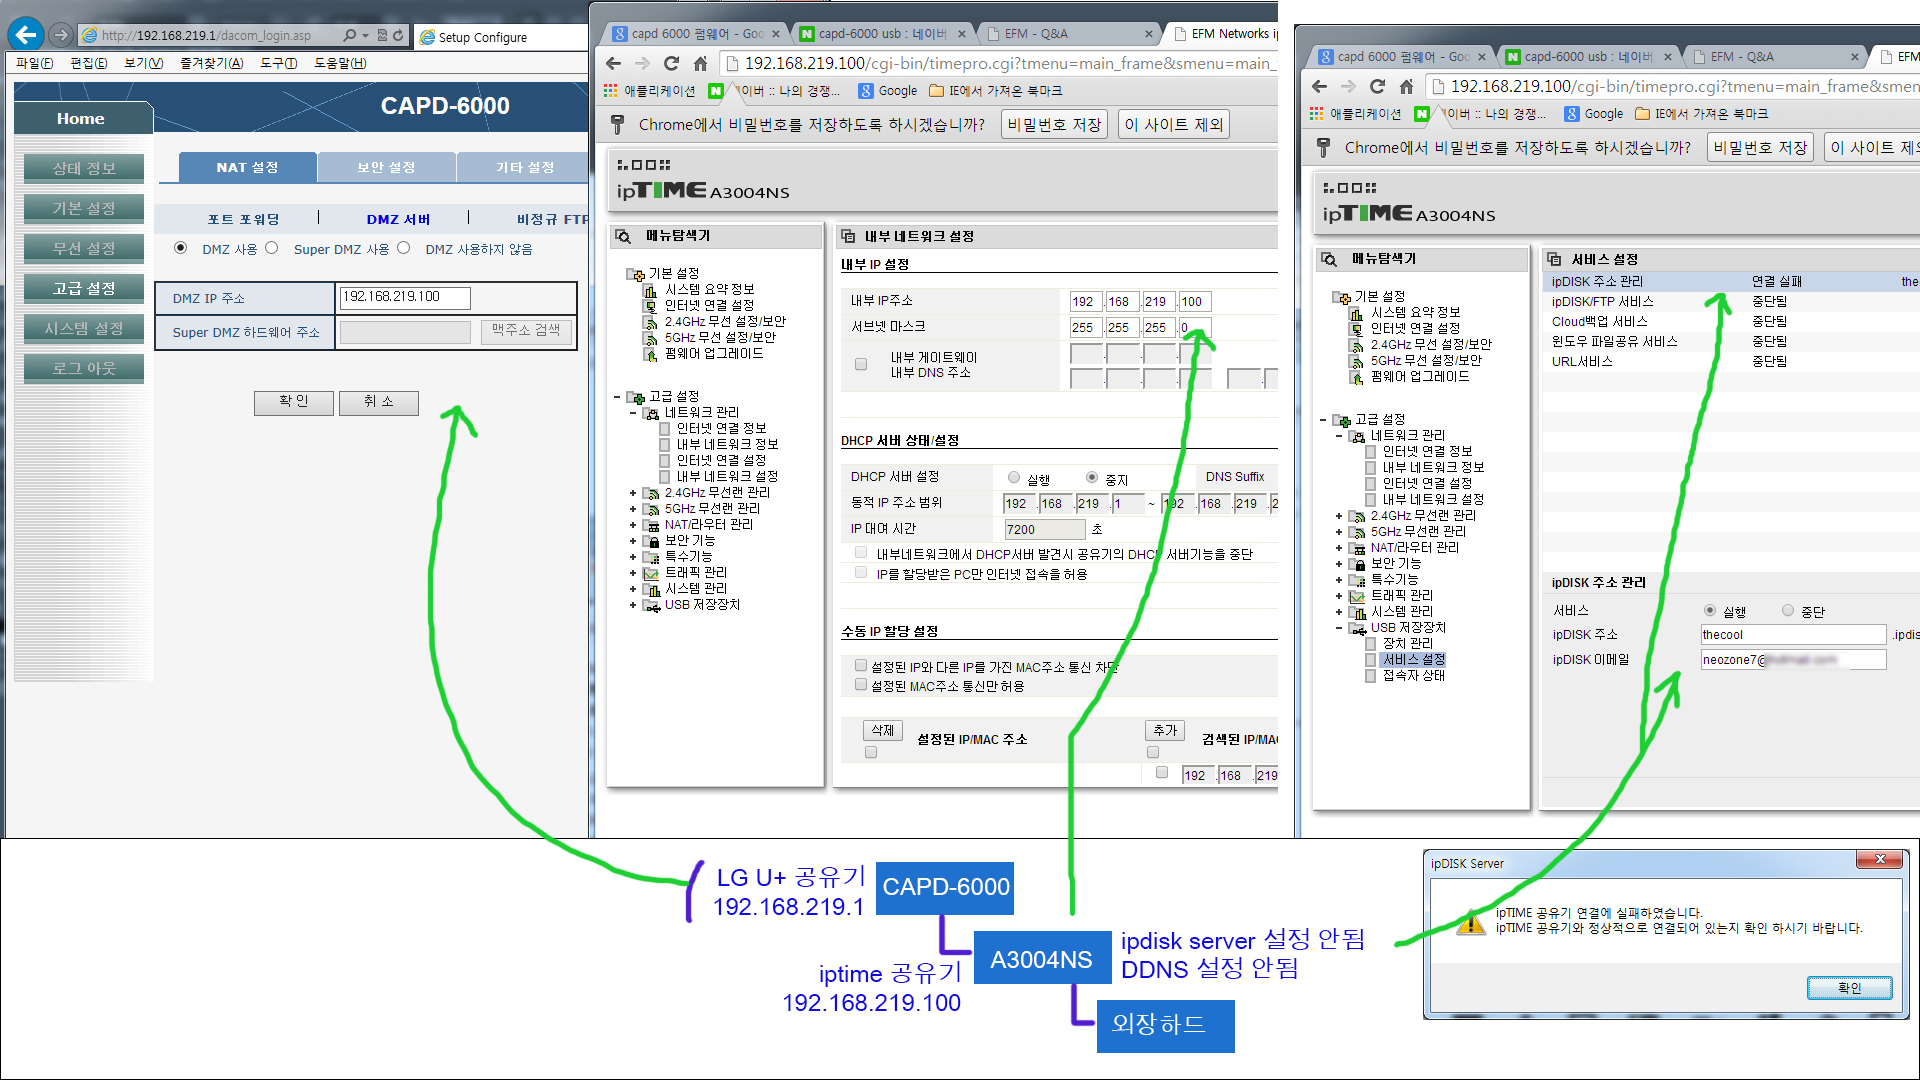Click reload icon in middle Chrome window

(x=671, y=63)
